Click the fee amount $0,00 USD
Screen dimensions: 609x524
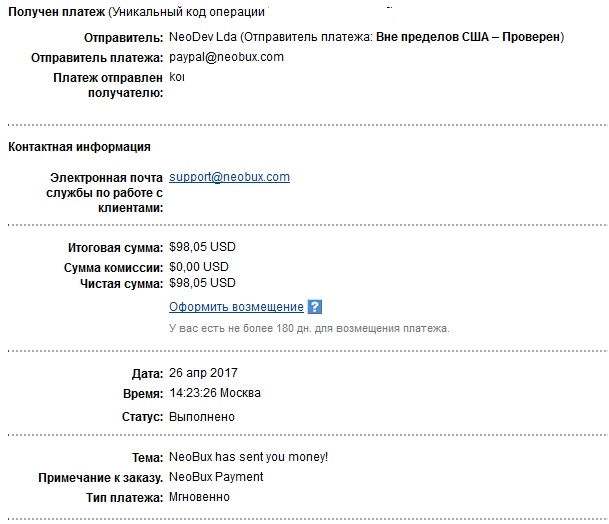(x=198, y=267)
